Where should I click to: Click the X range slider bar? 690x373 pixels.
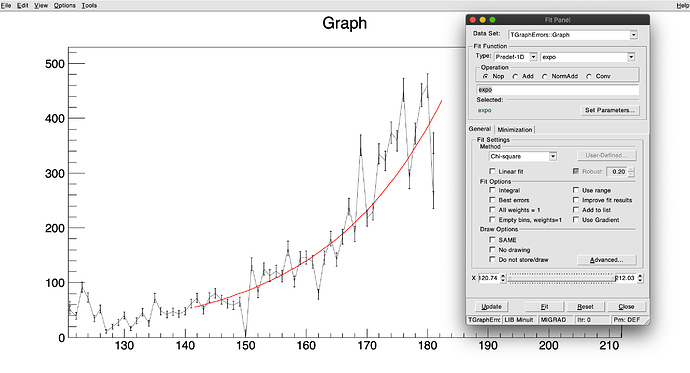tap(561, 278)
